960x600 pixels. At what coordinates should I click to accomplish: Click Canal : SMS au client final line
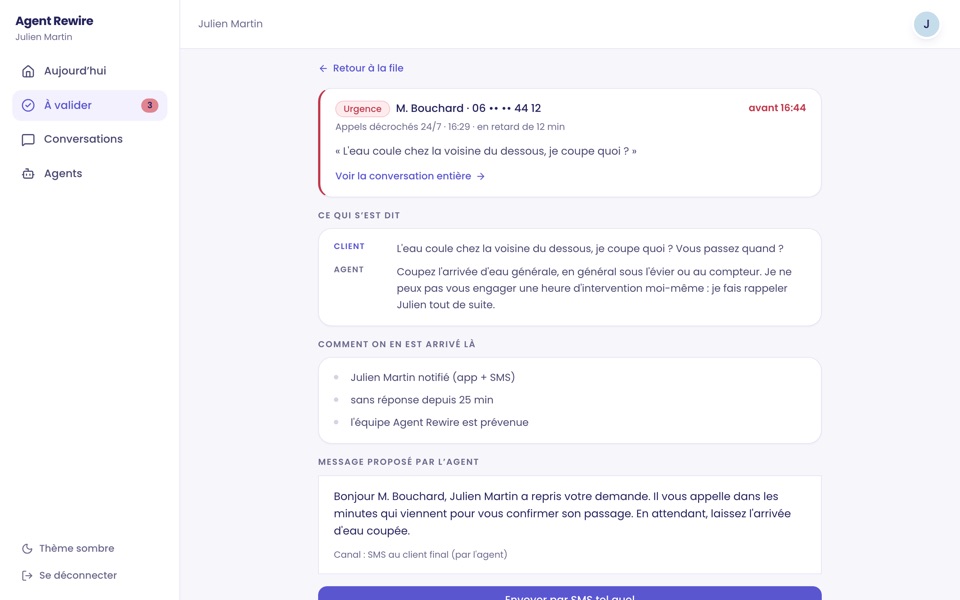[420, 555]
